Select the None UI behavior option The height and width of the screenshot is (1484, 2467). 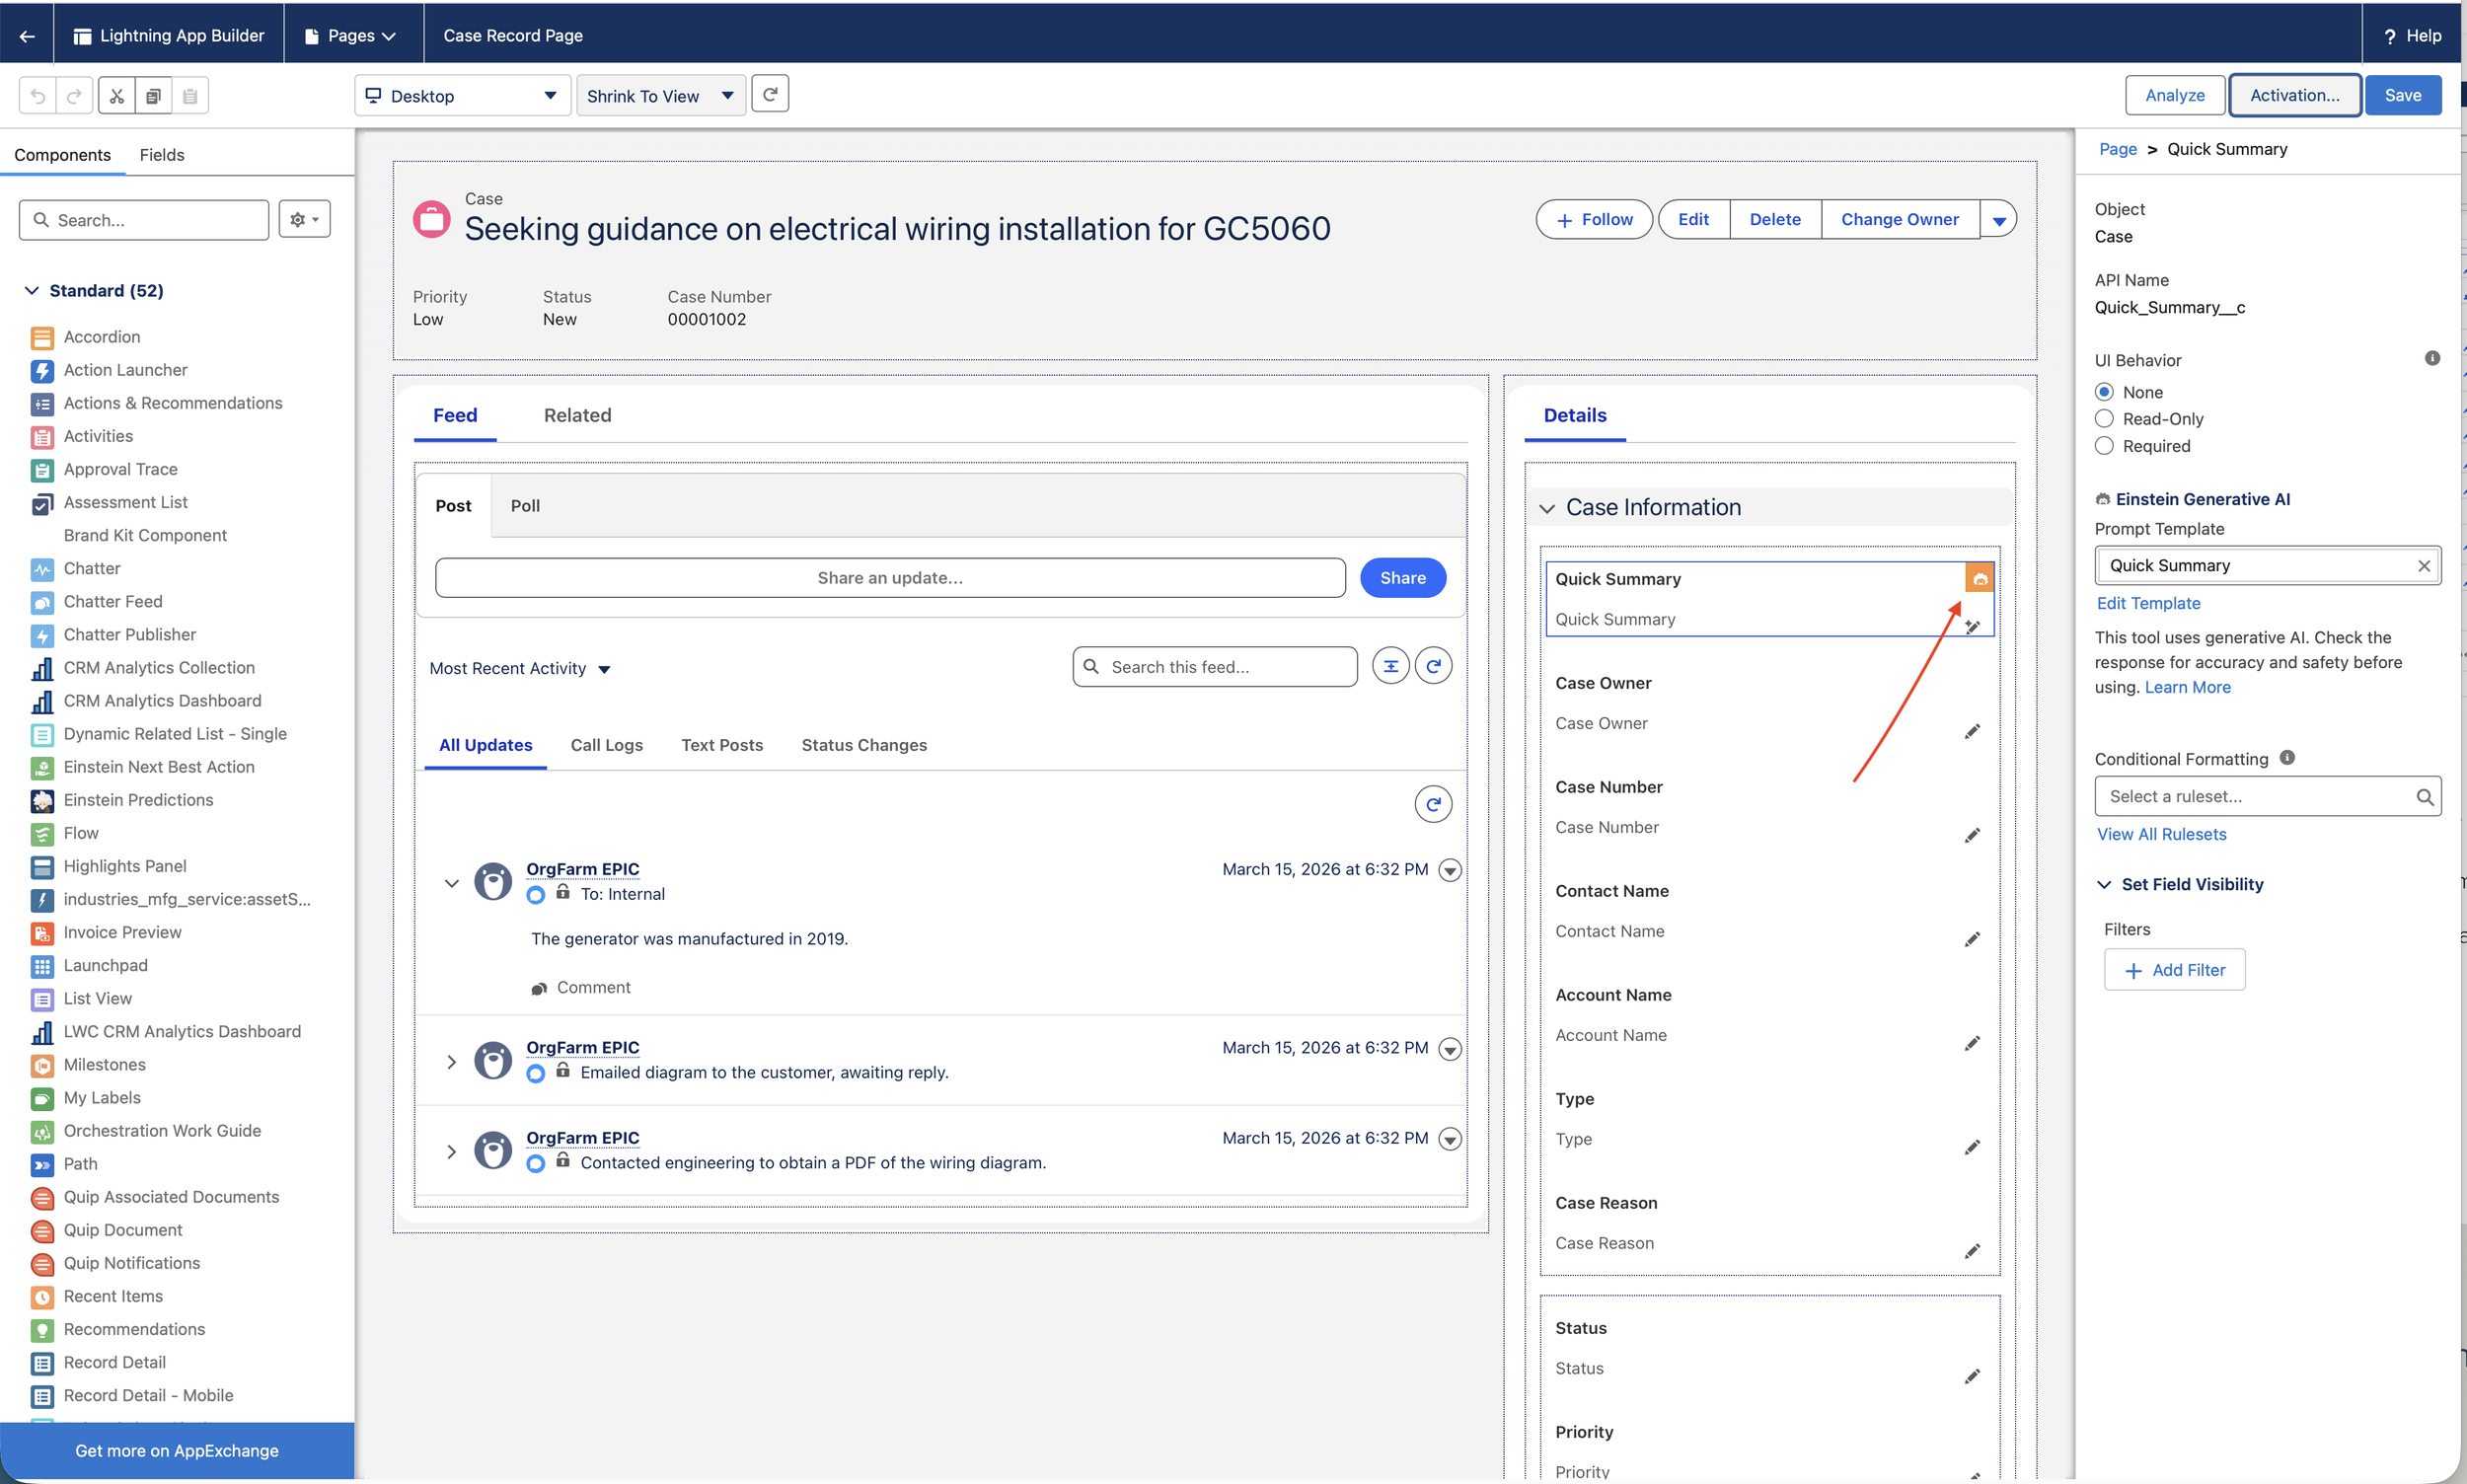(x=2104, y=392)
